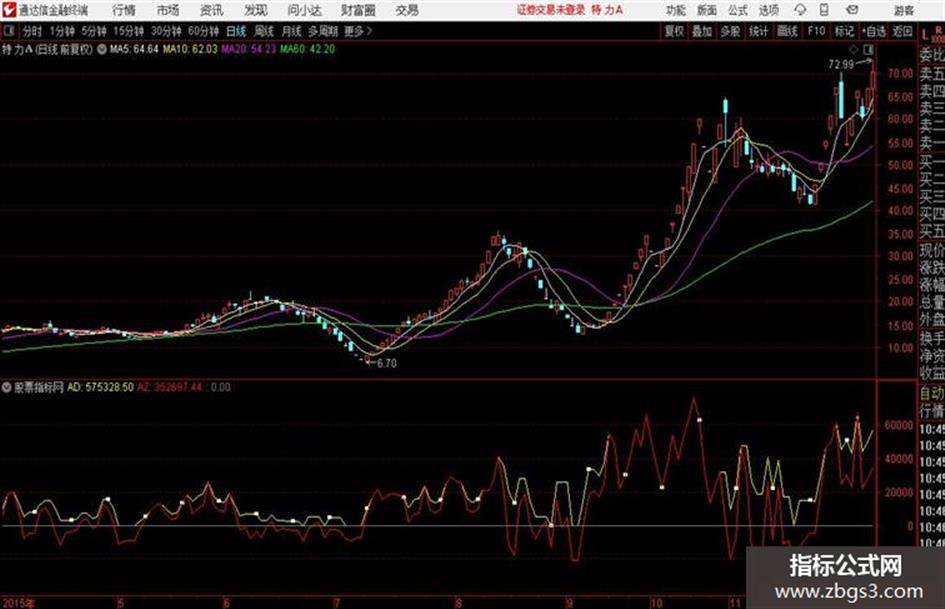Open the F10 company info
945x609 pixels.
point(816,31)
